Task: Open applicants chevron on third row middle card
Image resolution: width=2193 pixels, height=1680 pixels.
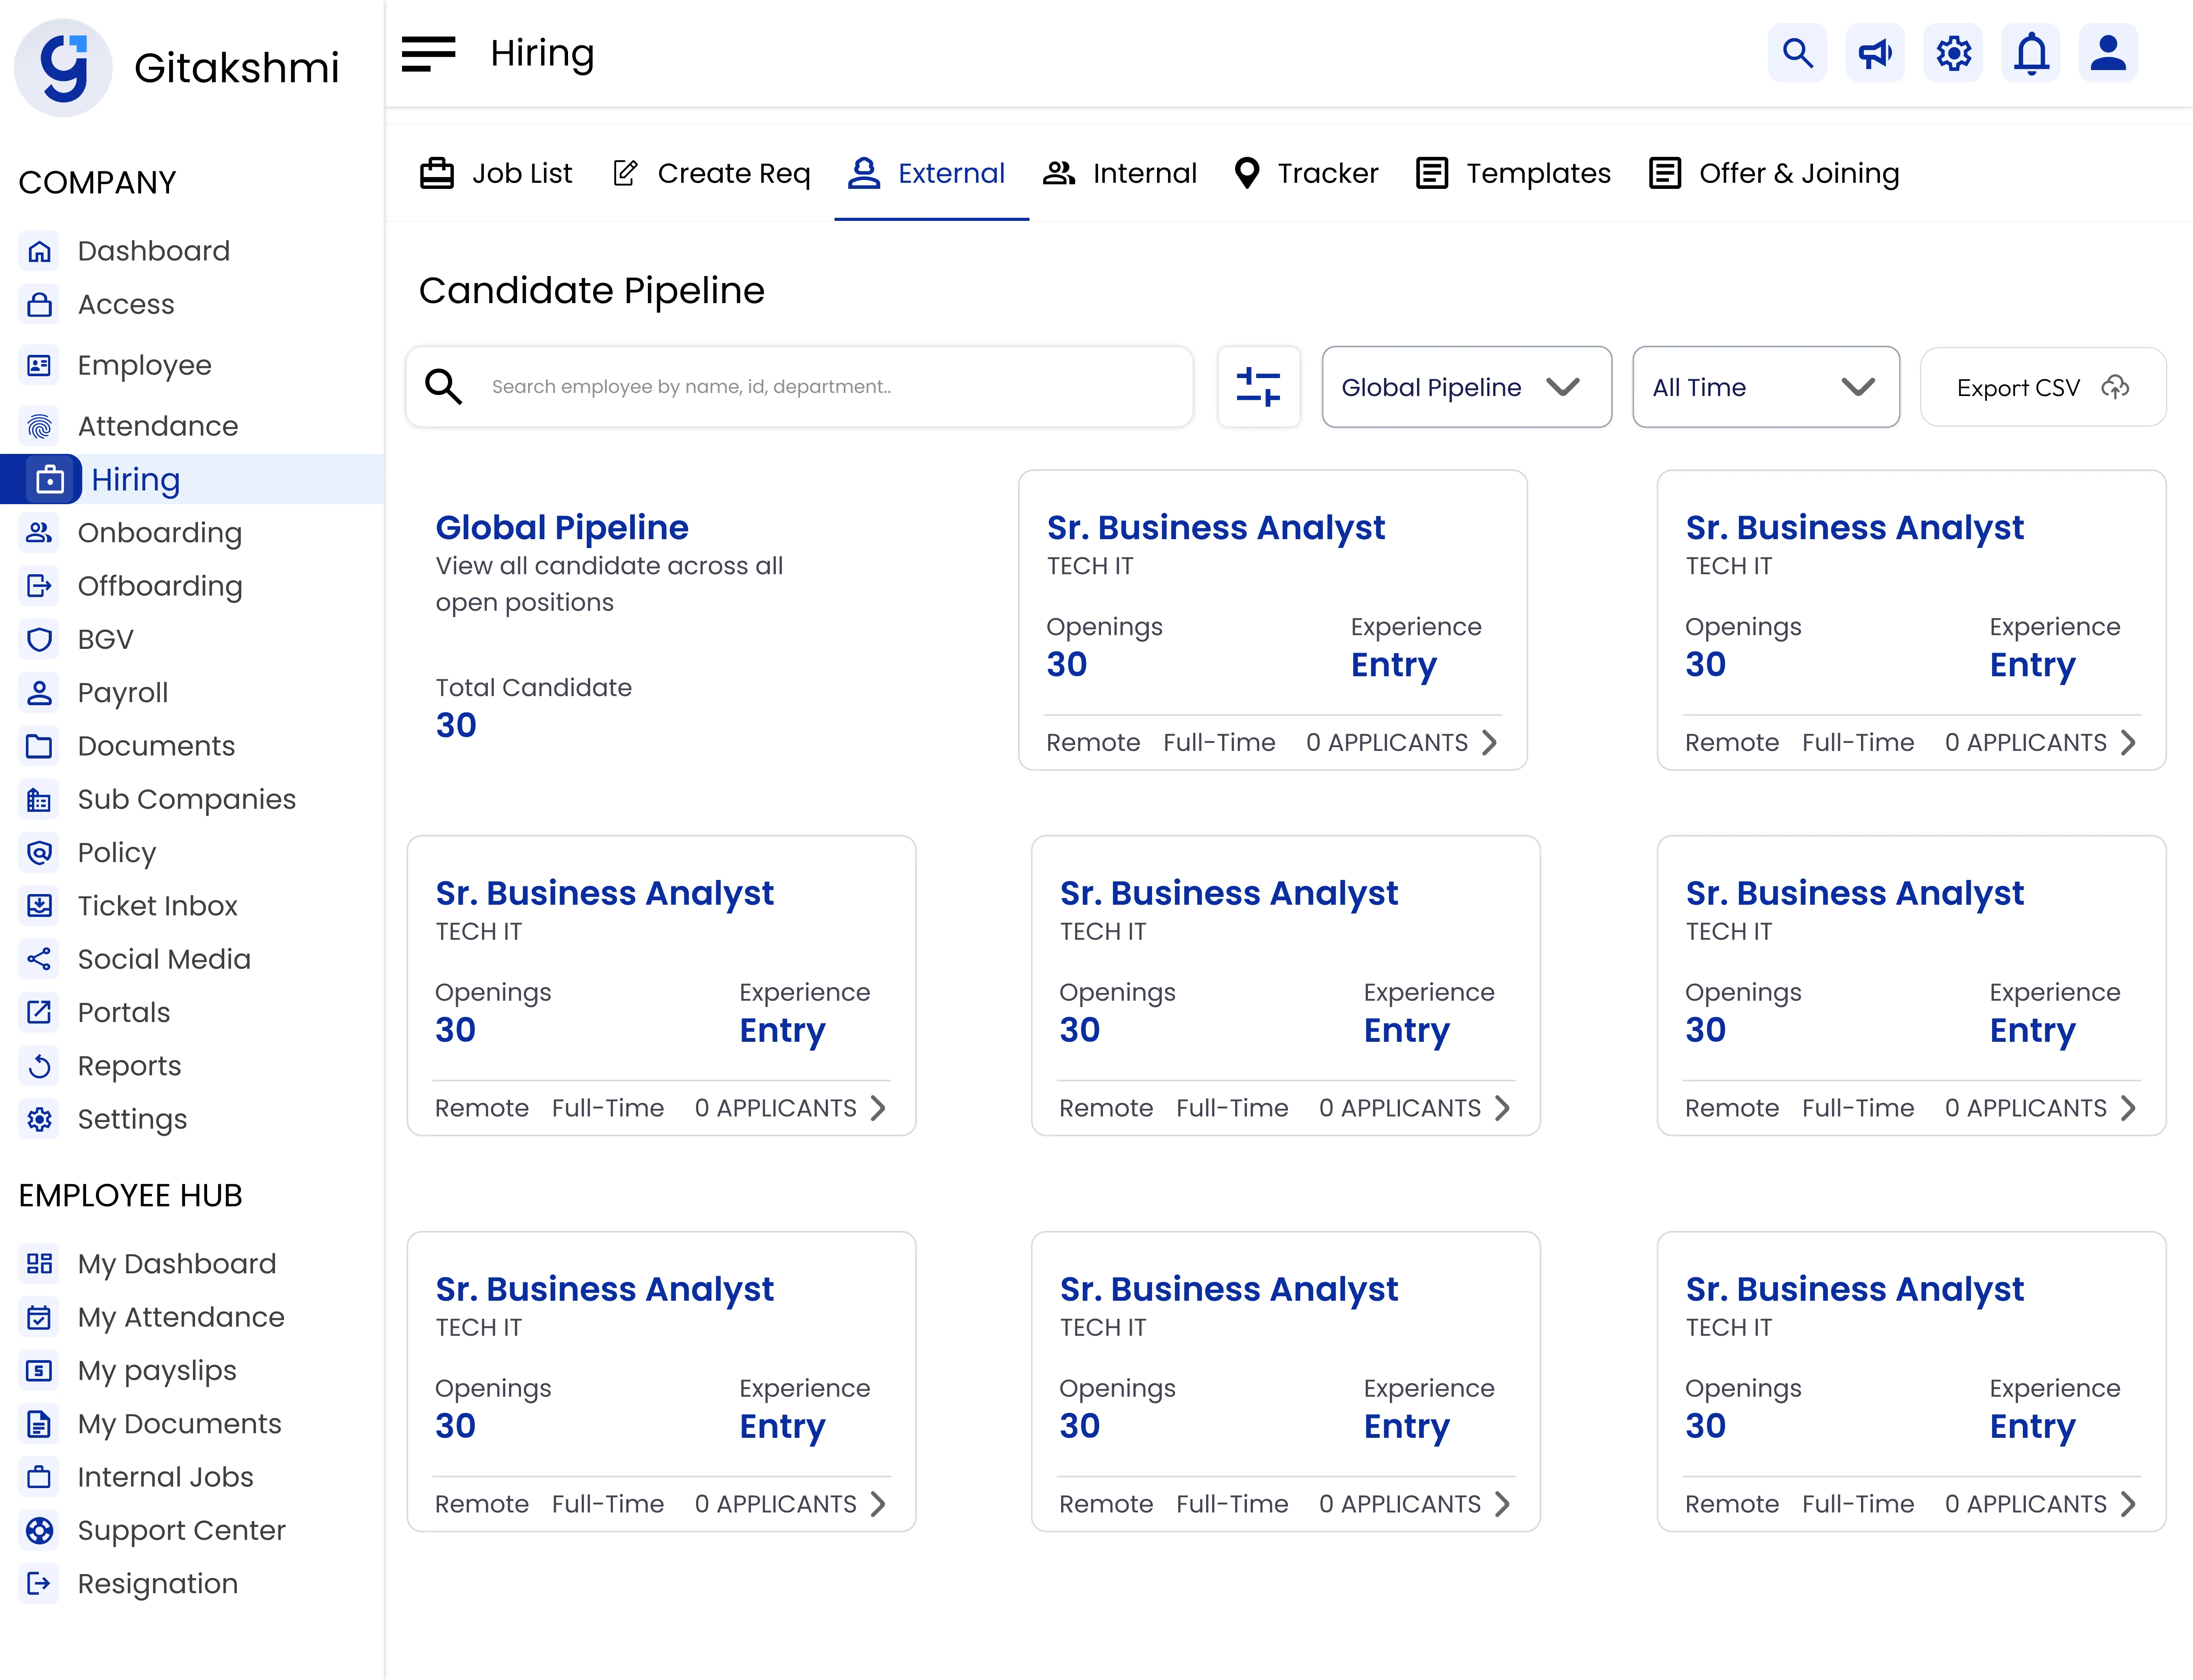Action: (x=1502, y=1504)
